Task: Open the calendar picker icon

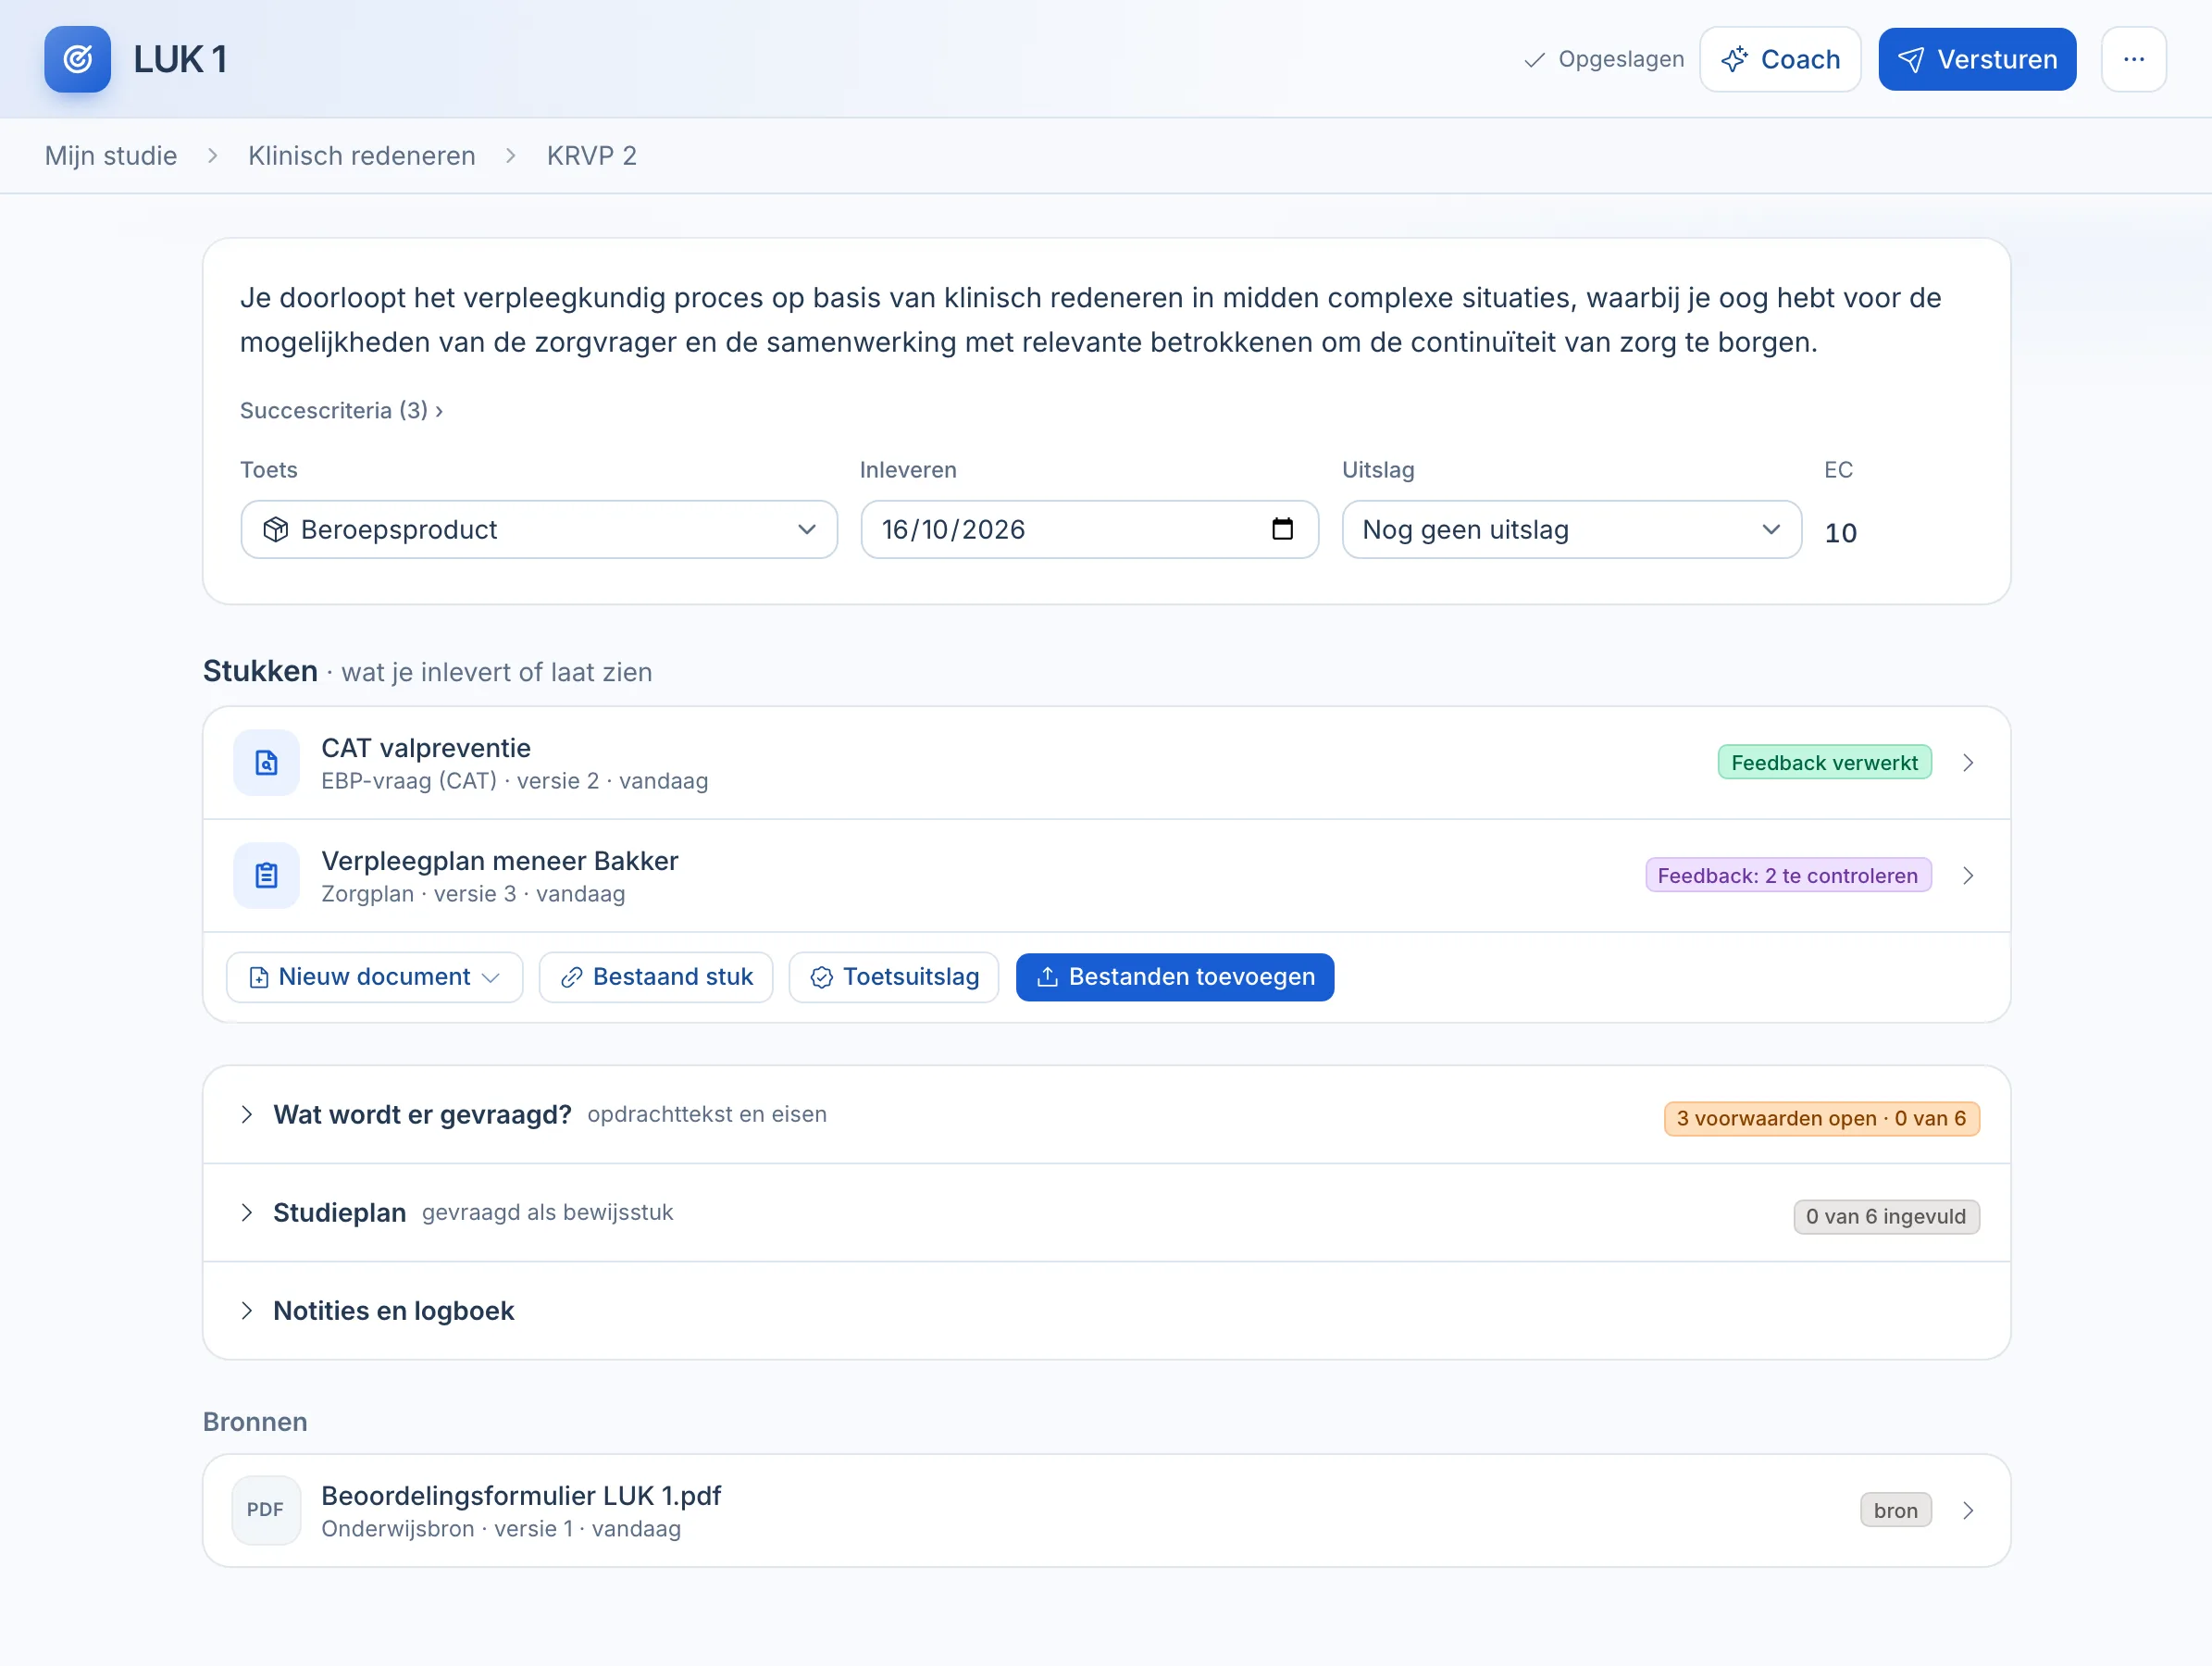Action: (x=1282, y=529)
